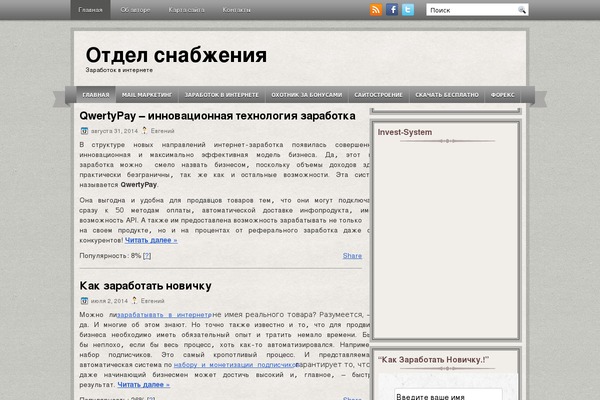Click date июля 2, 2014
Image resolution: width=600 pixels, height=400 pixels.
(109, 301)
